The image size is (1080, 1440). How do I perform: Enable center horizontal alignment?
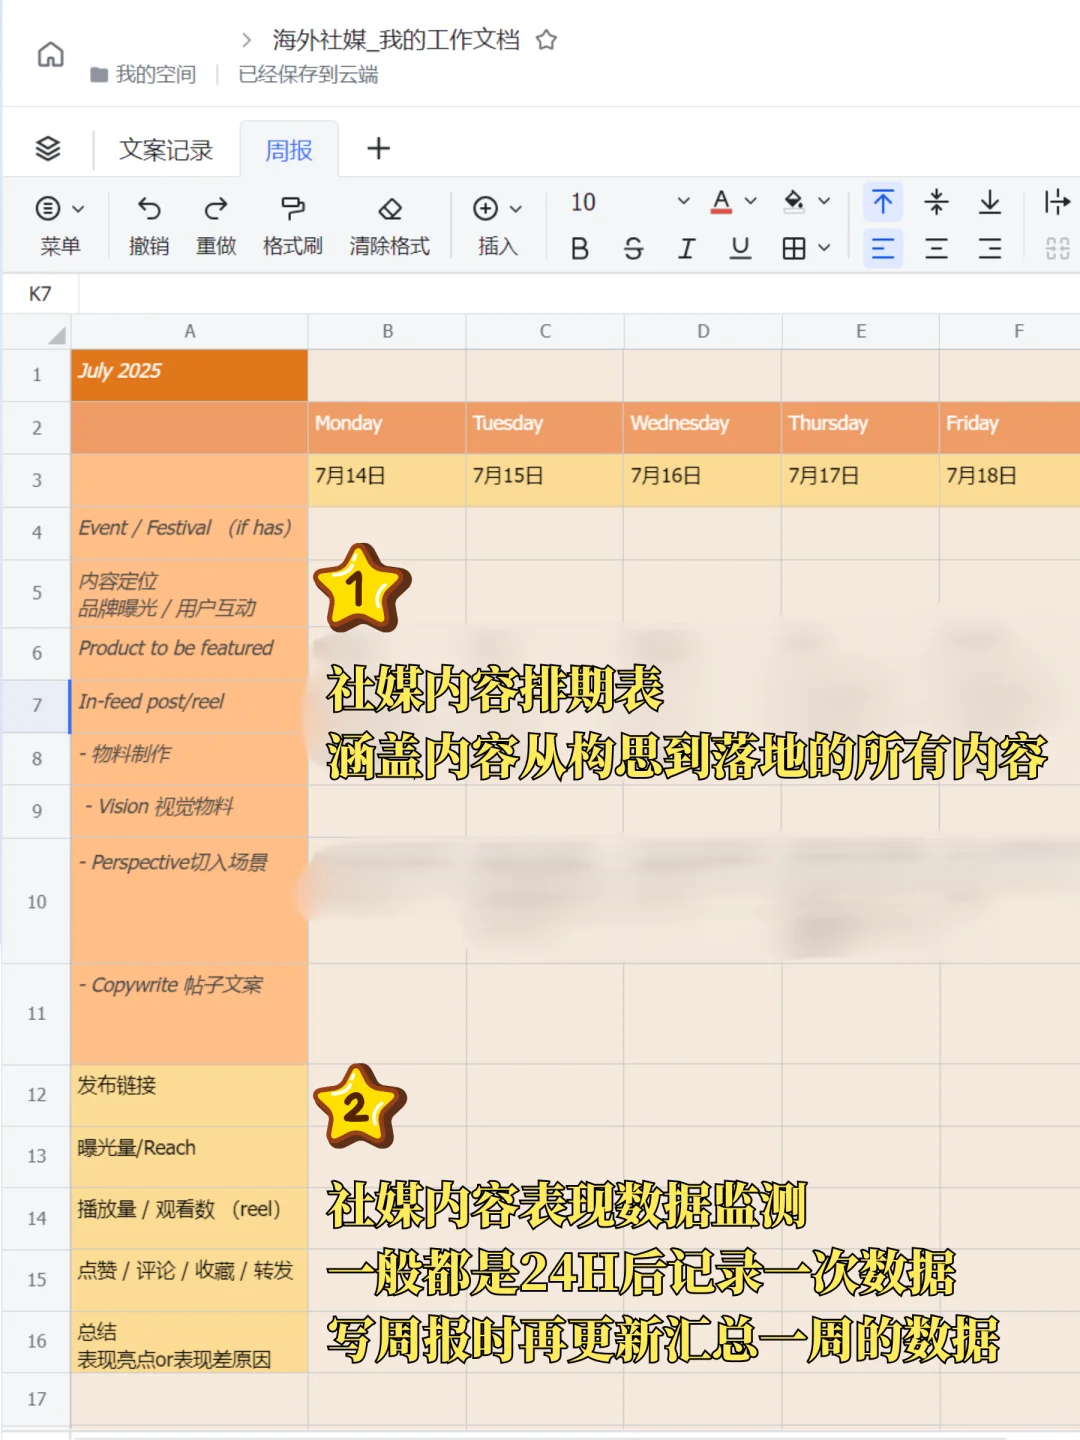[937, 248]
